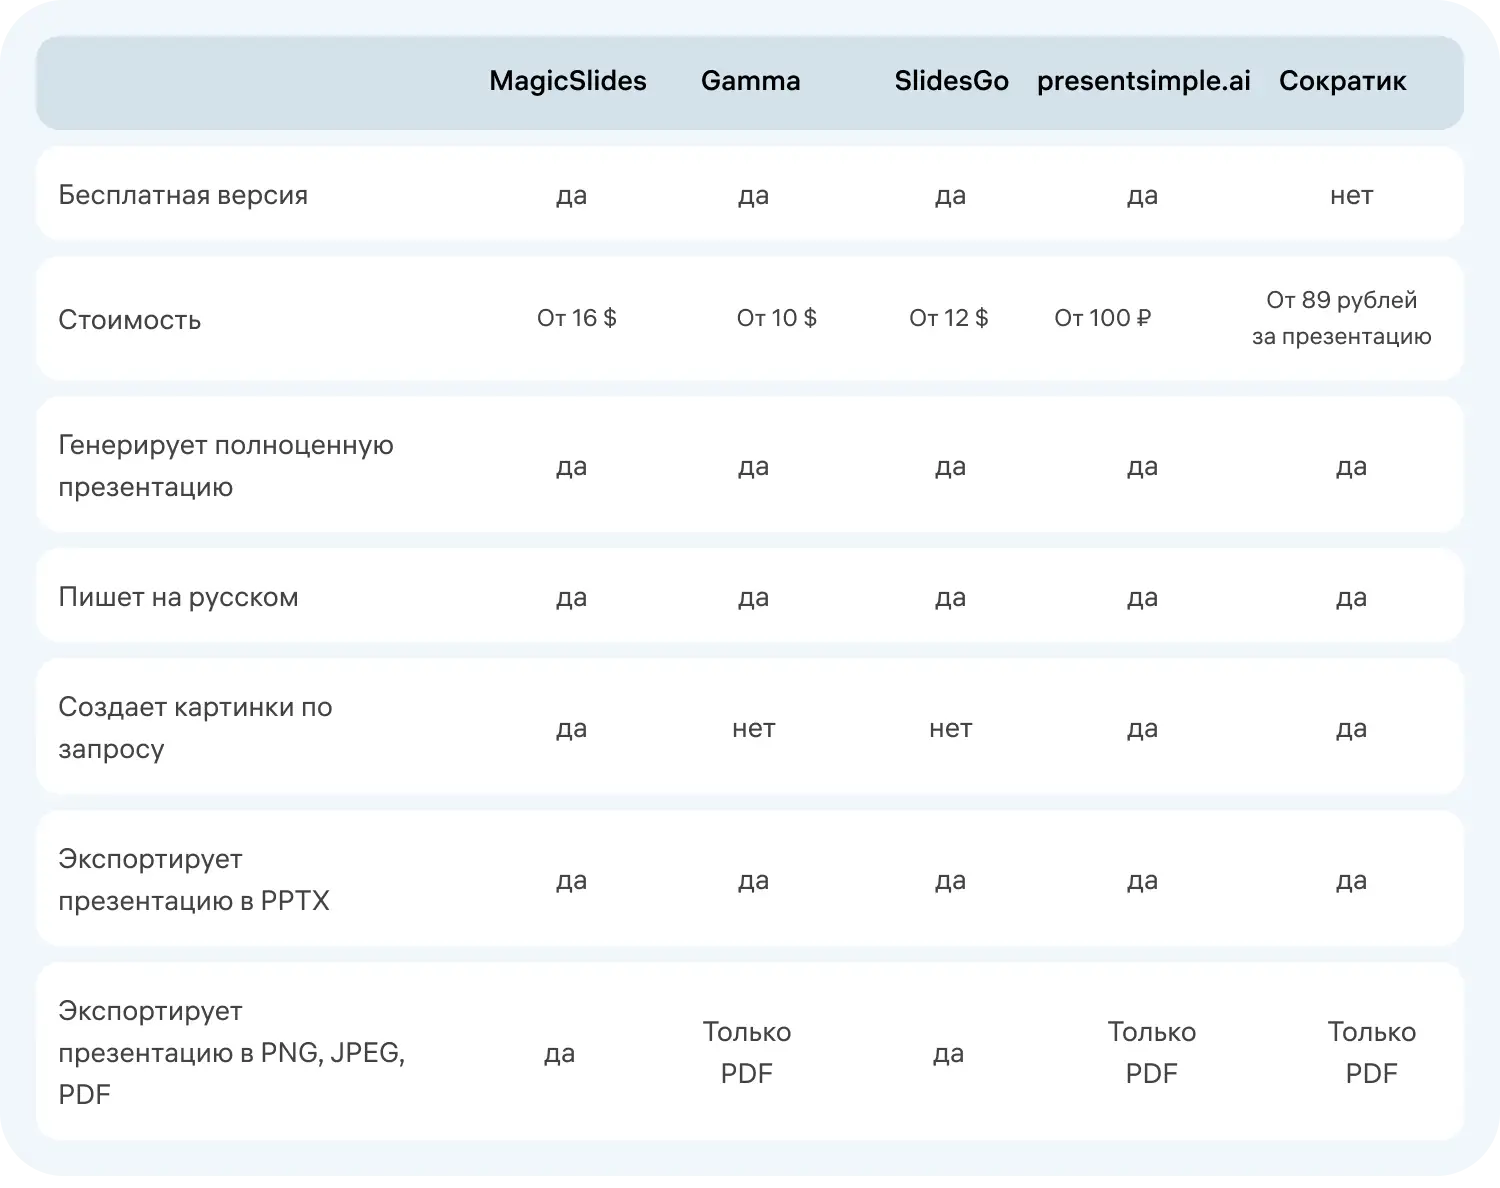
Task: Select the Создает картинки по запросу label
Action: [x=195, y=728]
